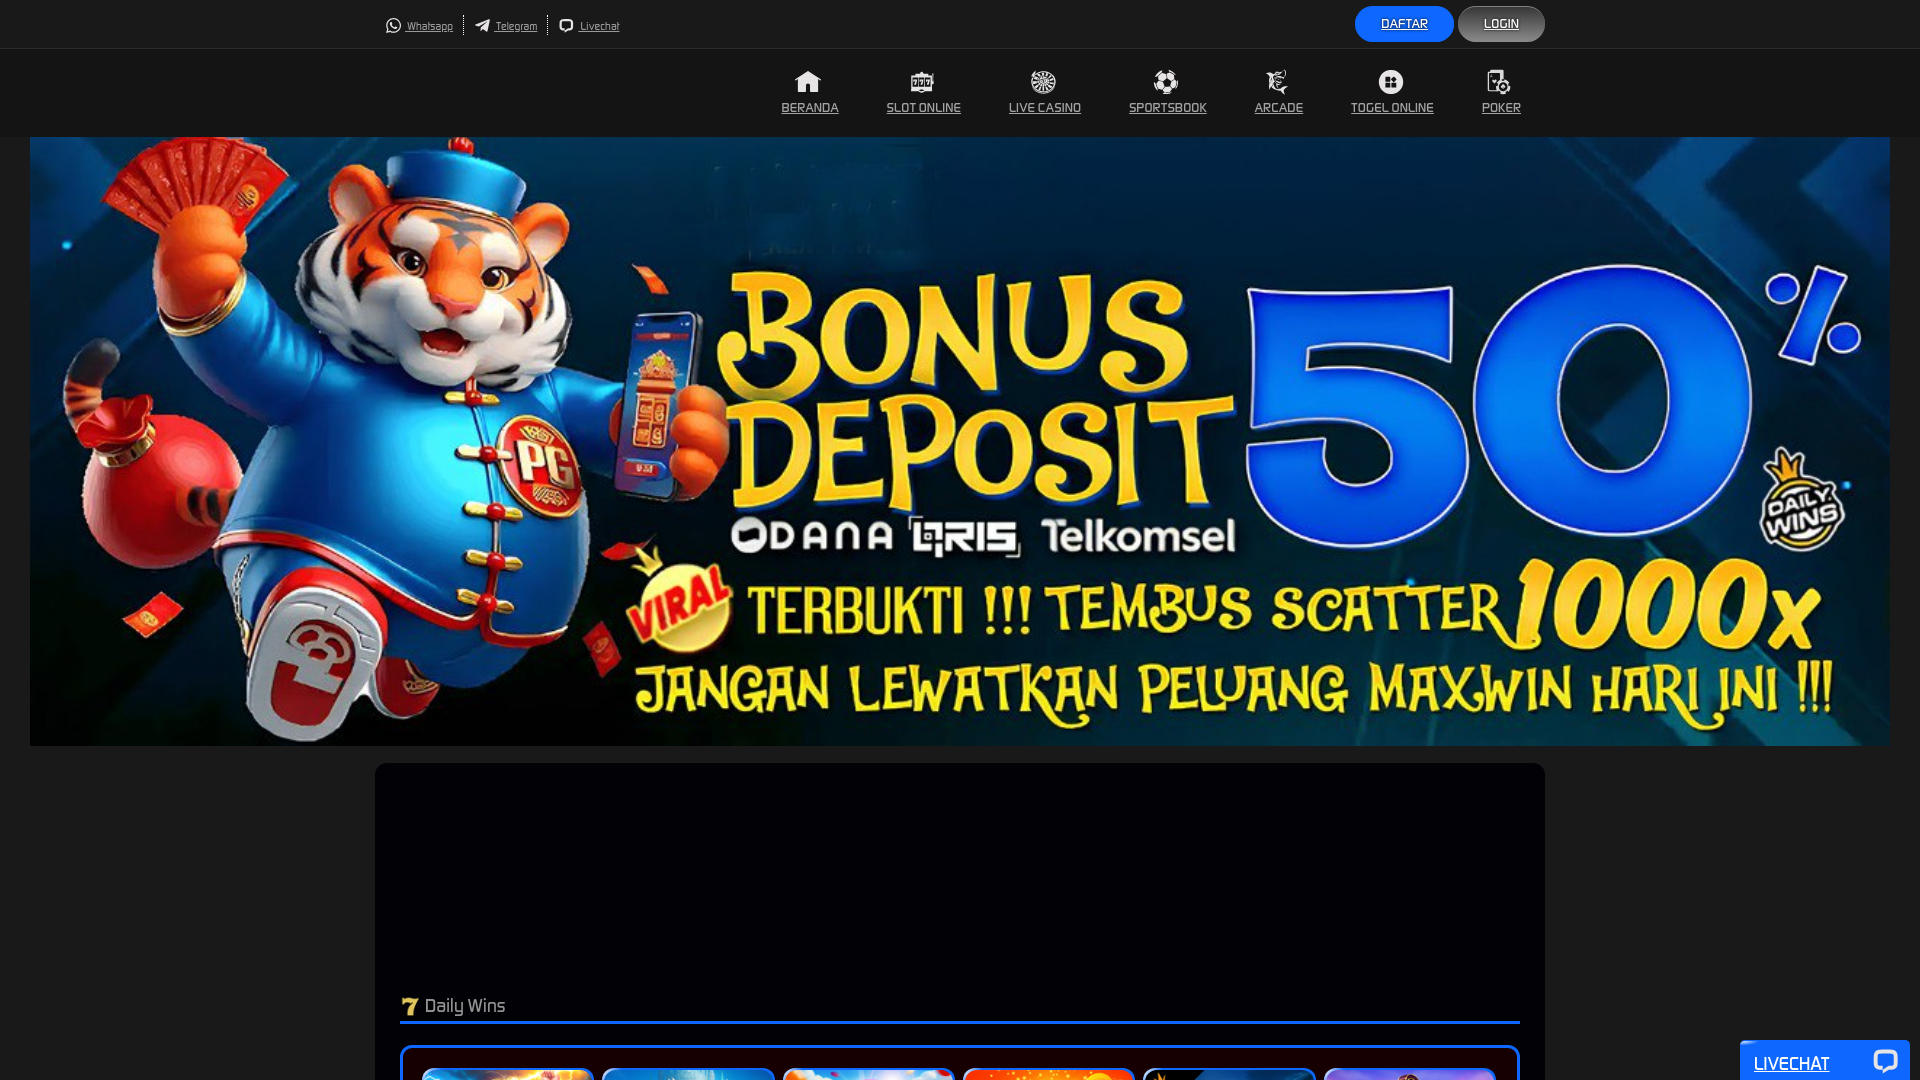Open SPORTSBOOK menu item
Viewport: 1920px width, 1080px height.
(1168, 108)
